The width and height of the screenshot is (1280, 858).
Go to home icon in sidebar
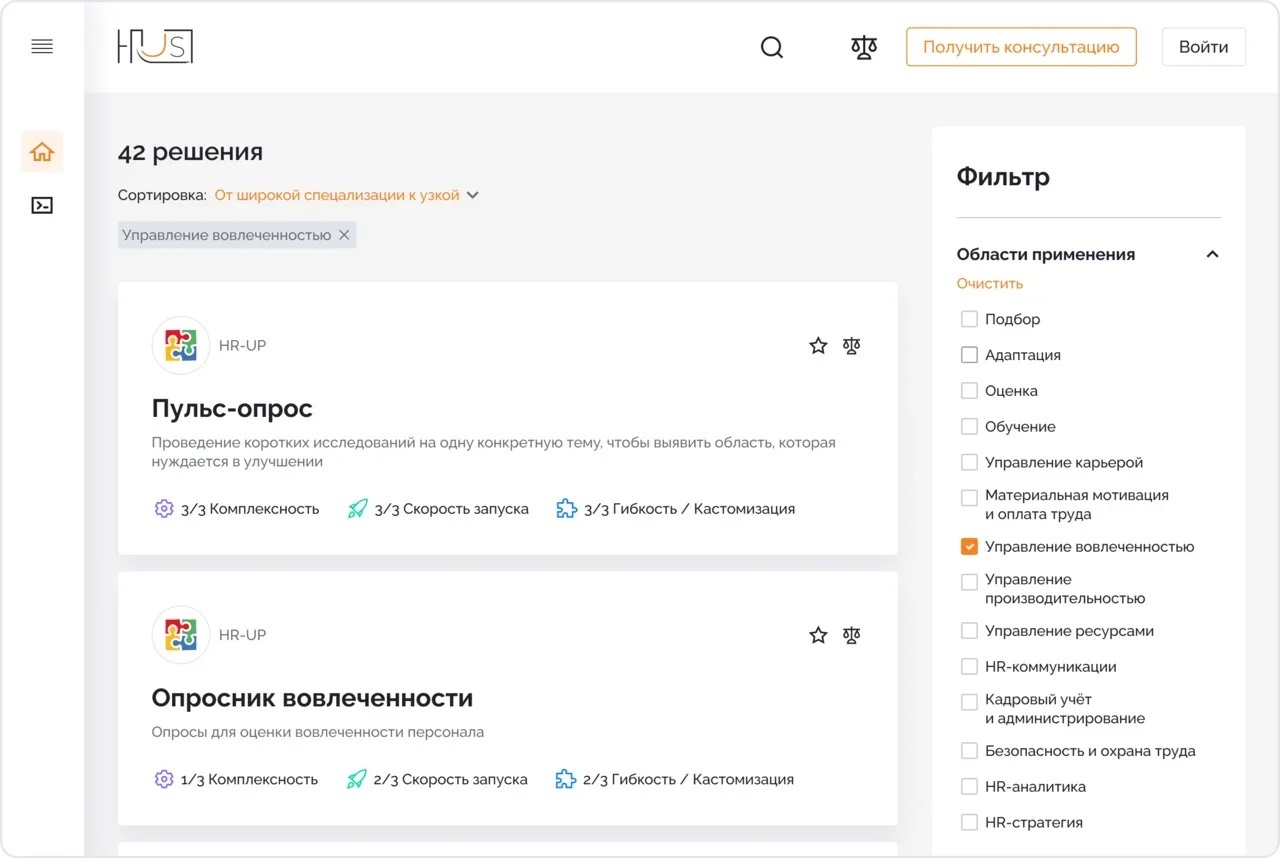coord(42,152)
